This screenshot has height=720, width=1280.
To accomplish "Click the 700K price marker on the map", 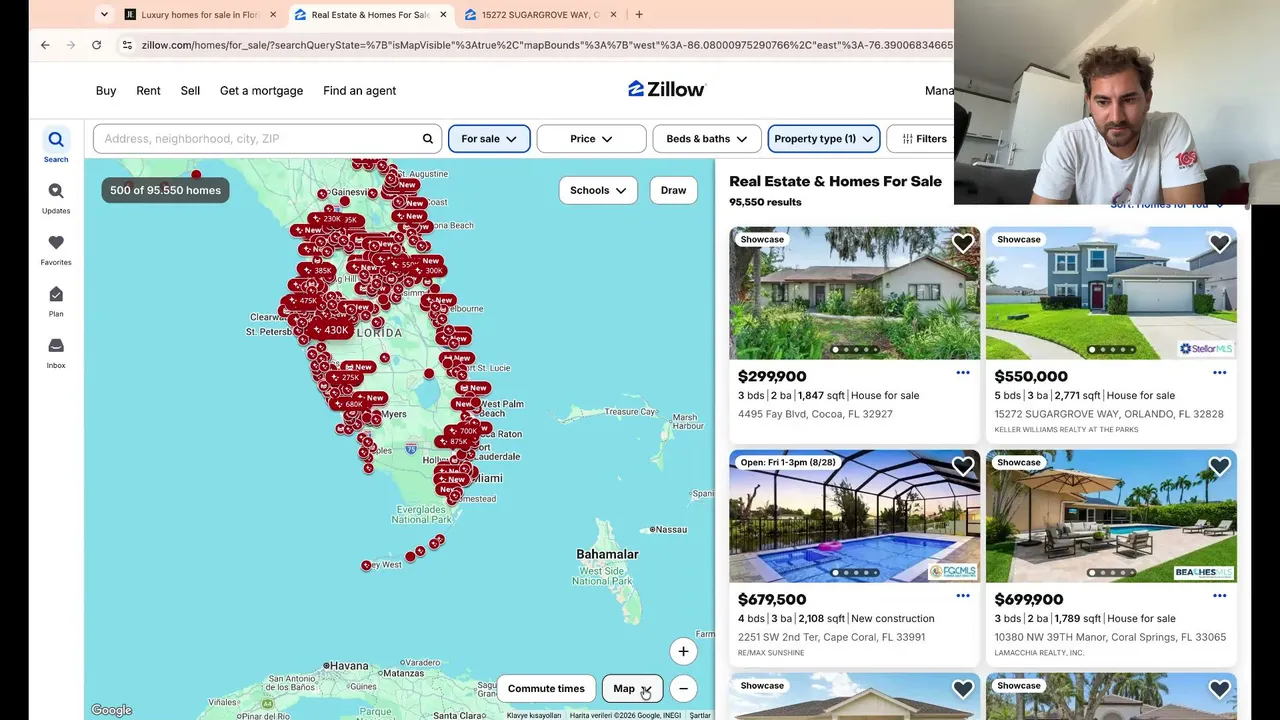I will coord(464,431).
